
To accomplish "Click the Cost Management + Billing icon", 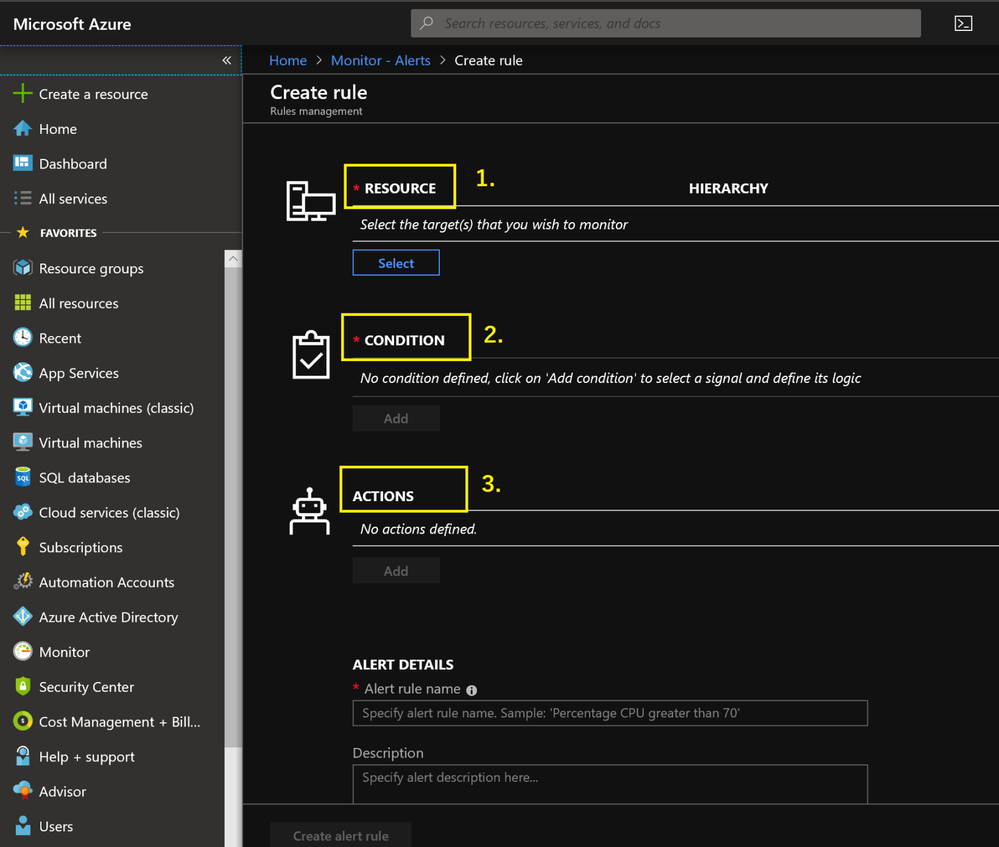I will pos(22,721).
